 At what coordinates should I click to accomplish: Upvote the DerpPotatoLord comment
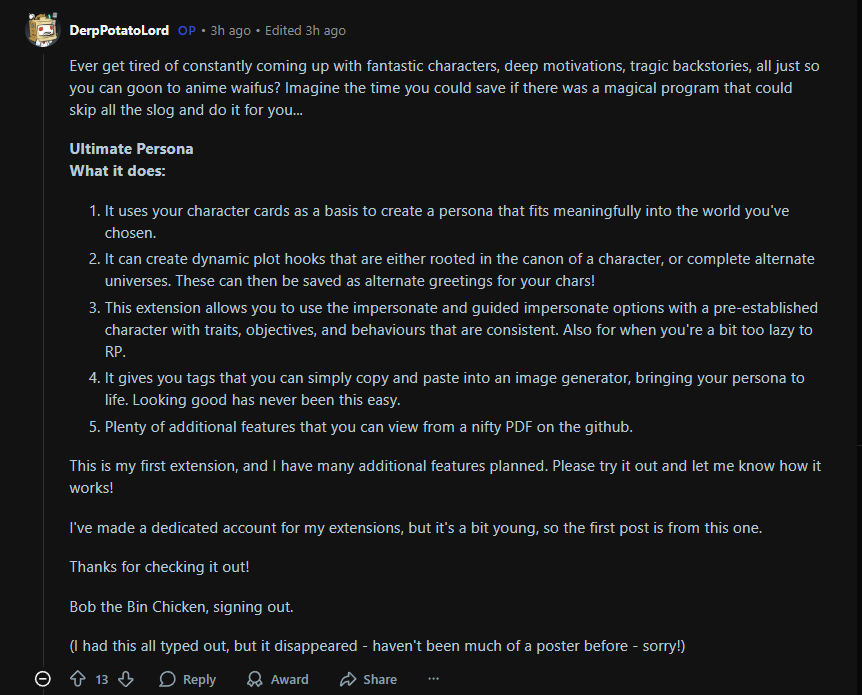(x=78, y=679)
